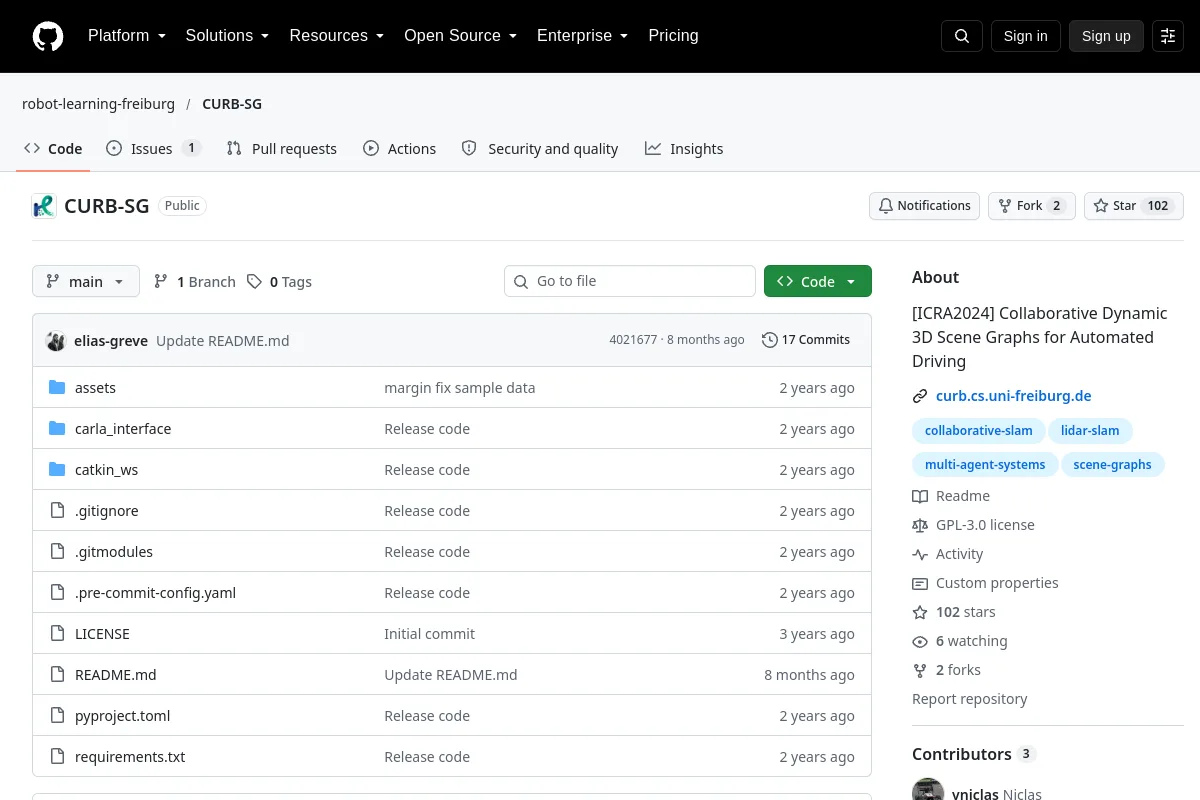
Task: Switch to the Code tab
Action: tap(54, 149)
